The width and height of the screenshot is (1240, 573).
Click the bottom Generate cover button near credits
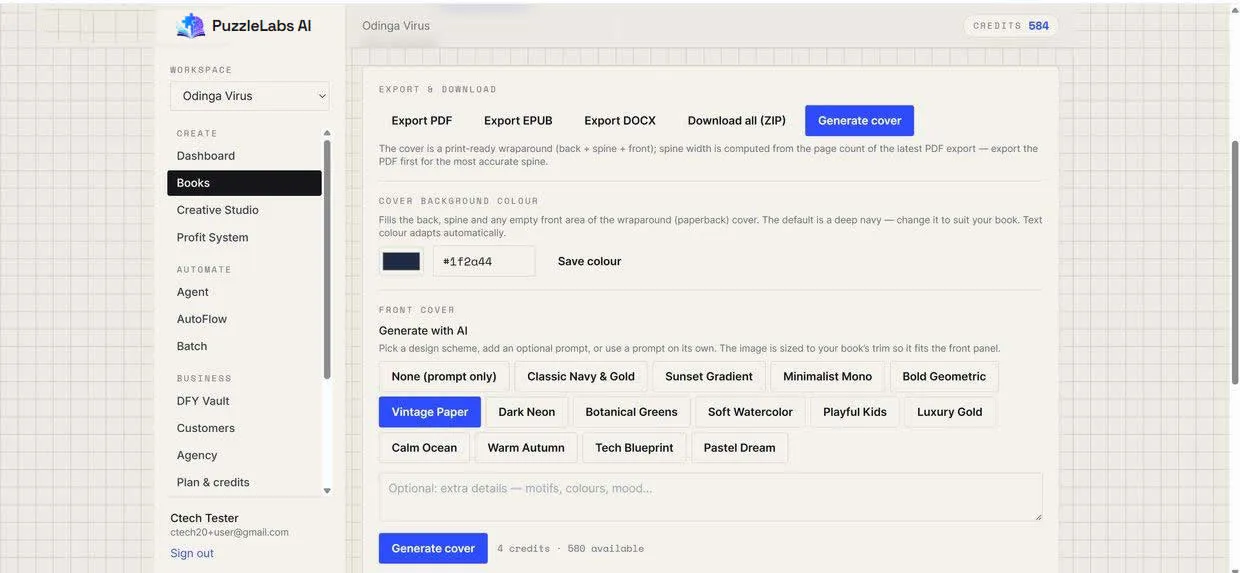click(x=433, y=548)
